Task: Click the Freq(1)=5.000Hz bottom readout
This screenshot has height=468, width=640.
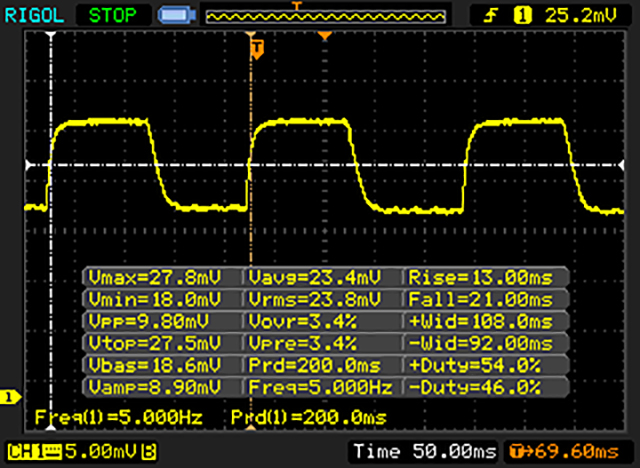Action: [x=119, y=417]
